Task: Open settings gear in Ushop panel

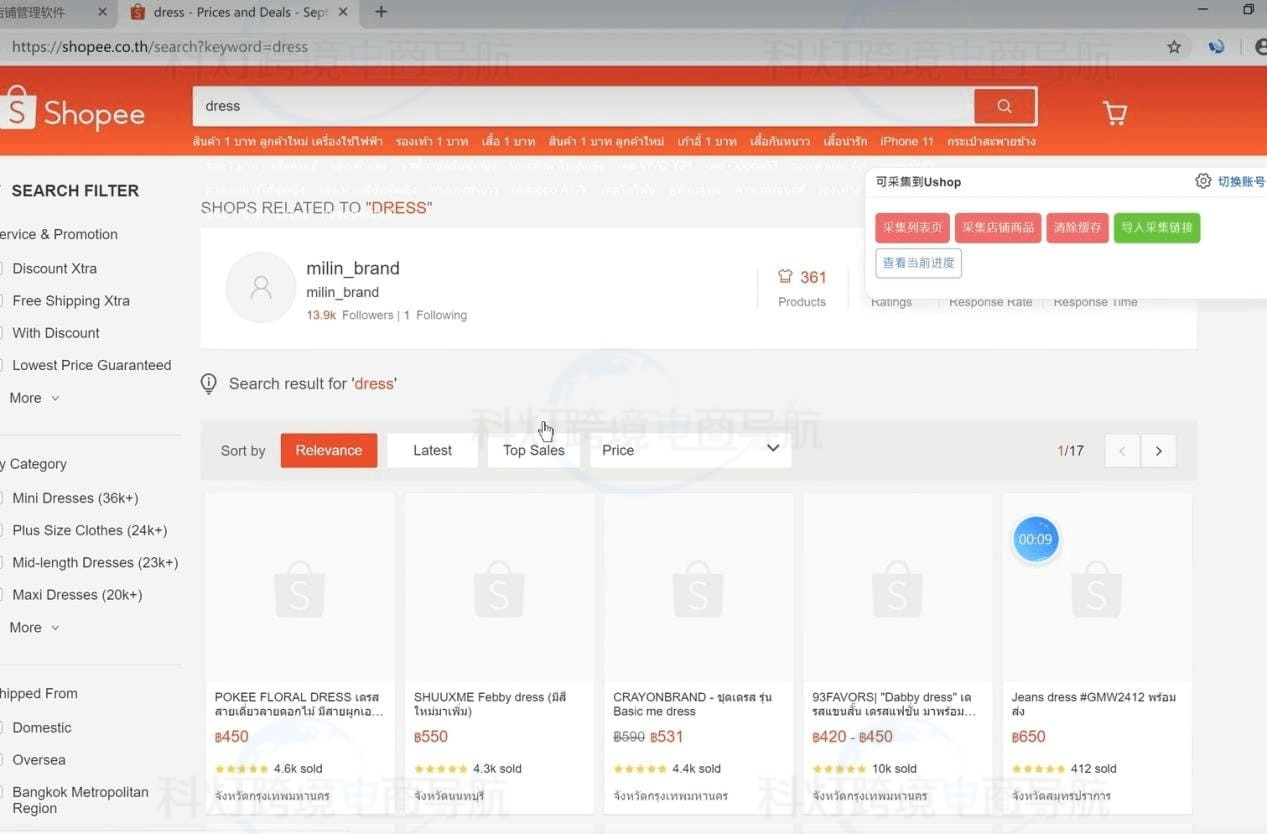Action: 1203,181
